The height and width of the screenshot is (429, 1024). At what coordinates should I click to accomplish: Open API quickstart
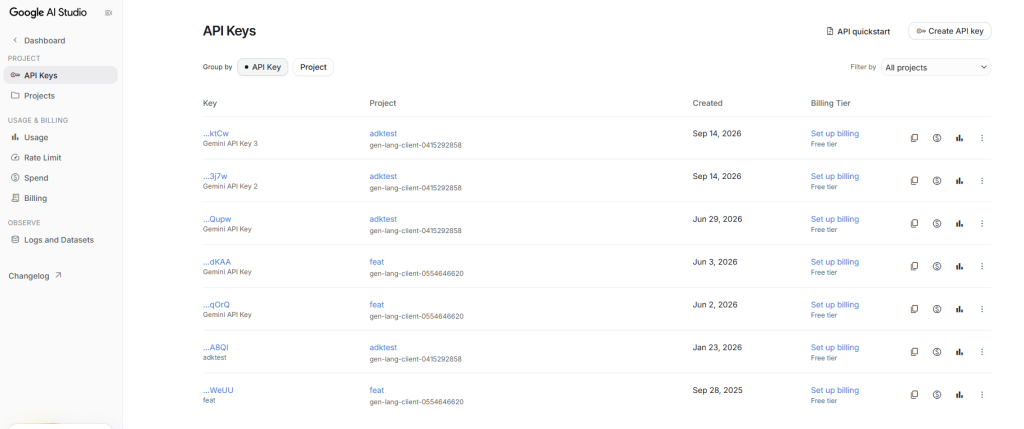point(858,31)
